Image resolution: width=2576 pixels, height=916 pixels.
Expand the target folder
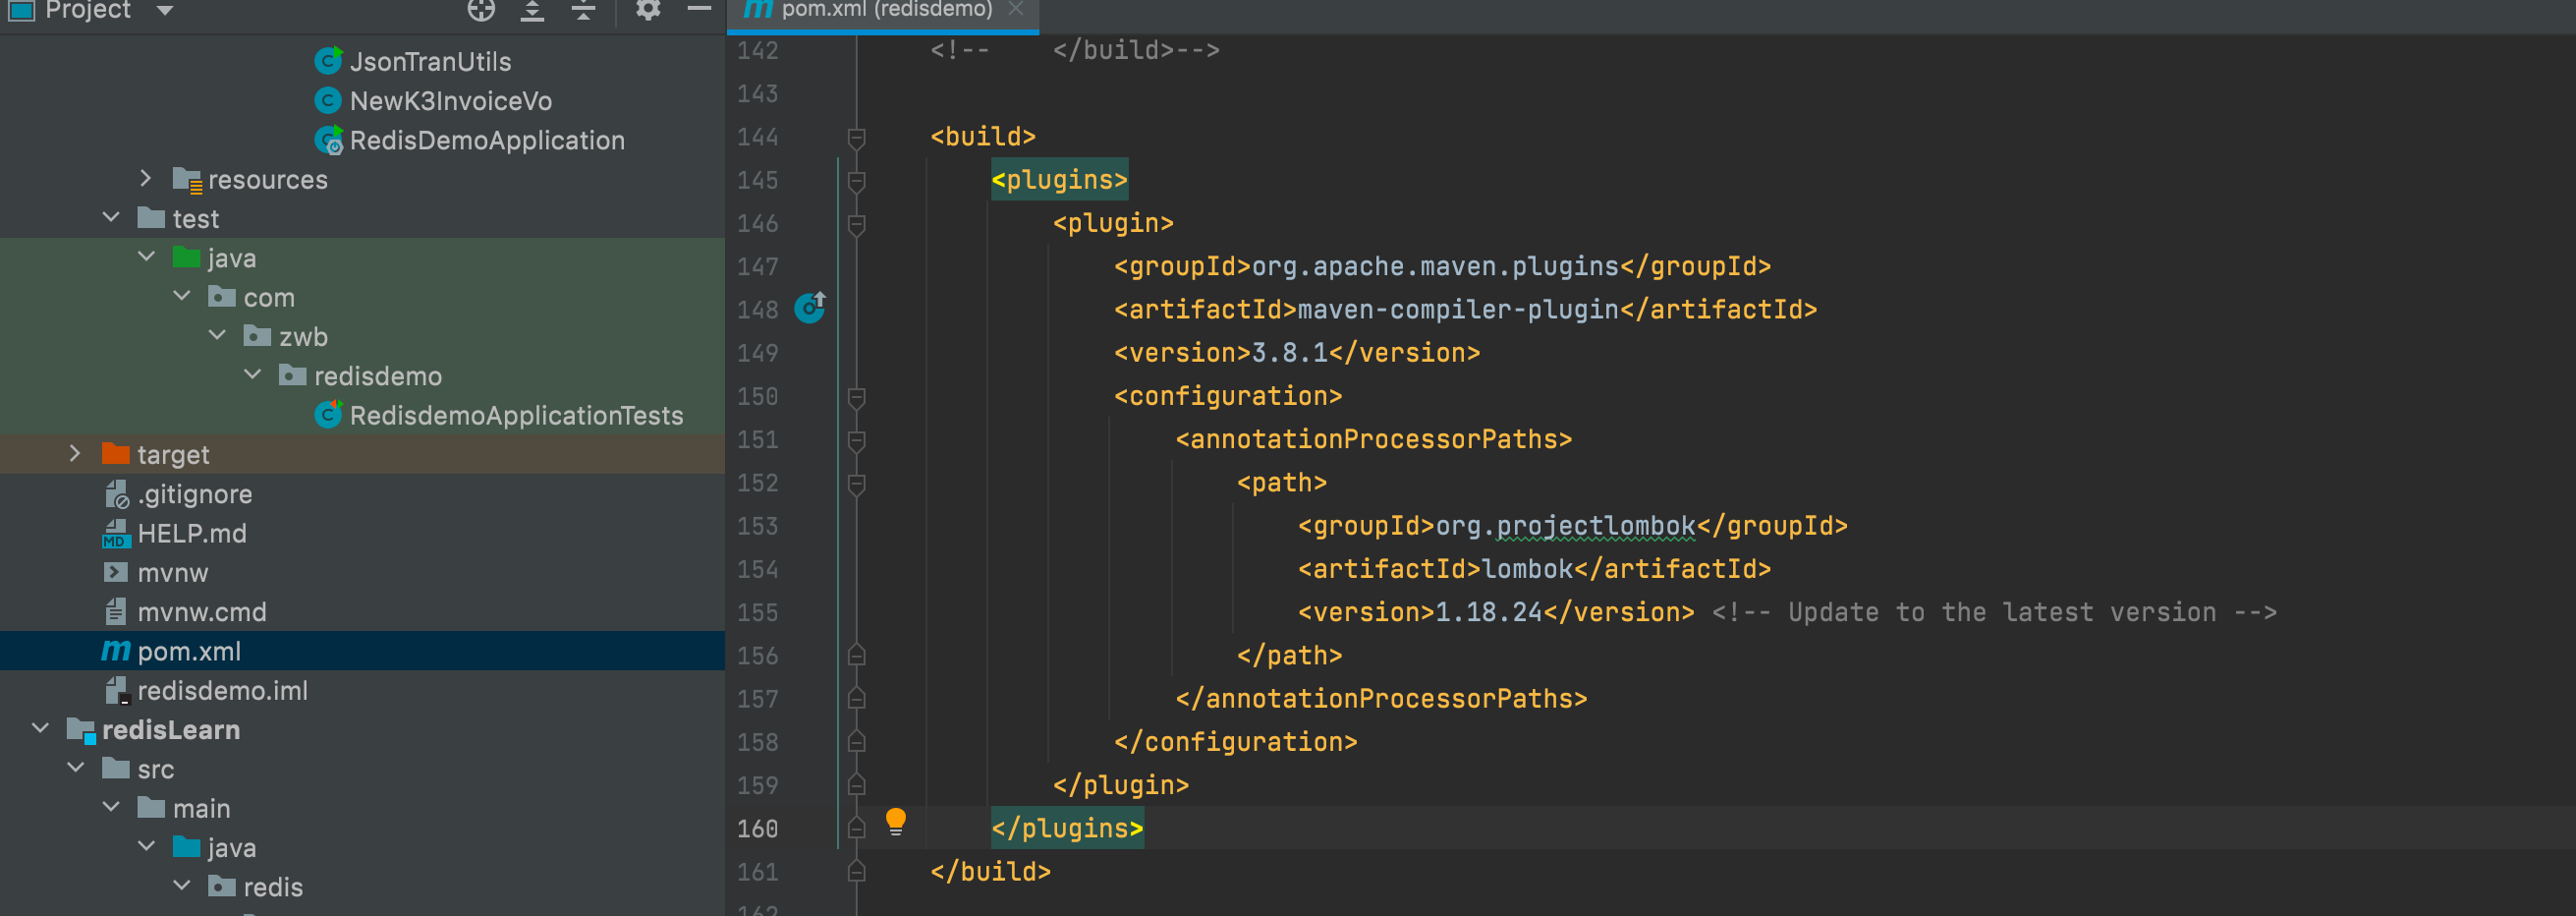tap(75, 453)
